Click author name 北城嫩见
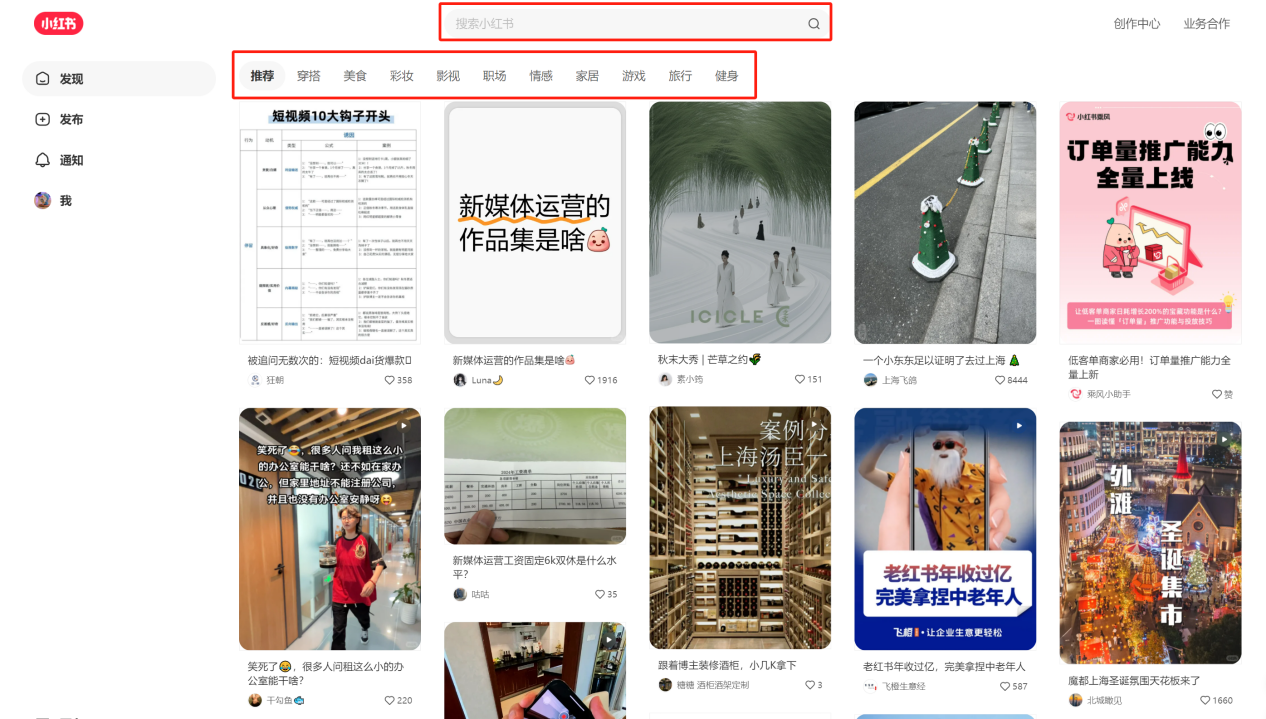This screenshot has height=719, width=1266. pyautogui.click(x=1104, y=700)
